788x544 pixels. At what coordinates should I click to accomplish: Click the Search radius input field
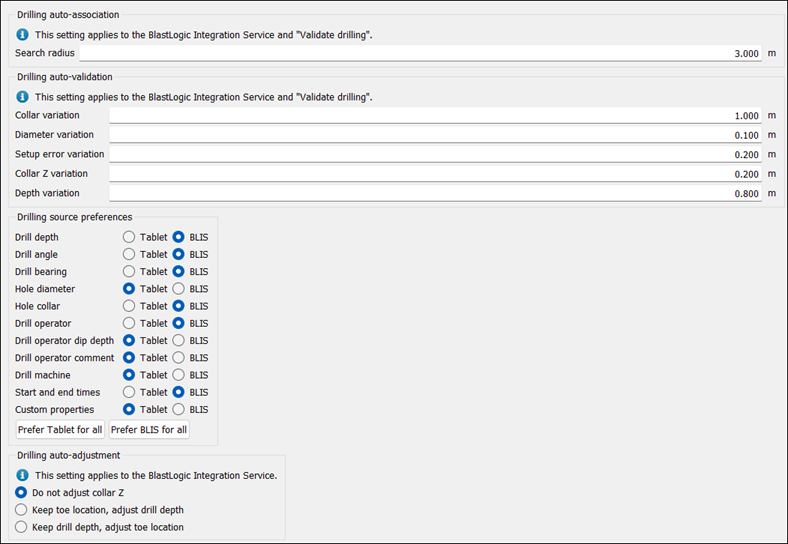[x=420, y=53]
